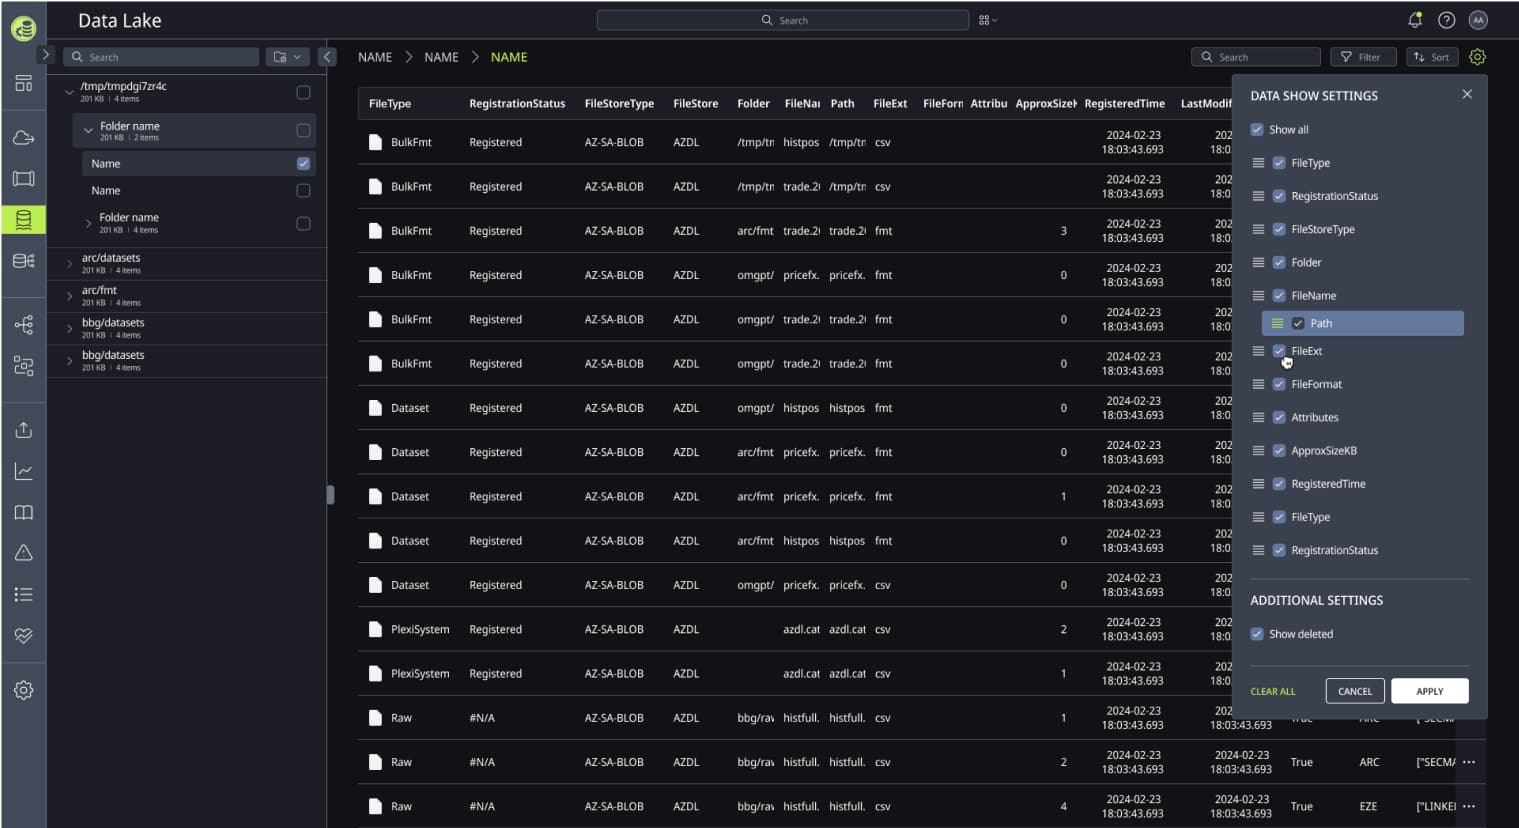Open the notifications bell
This screenshot has height=828, width=1519.
[1415, 20]
